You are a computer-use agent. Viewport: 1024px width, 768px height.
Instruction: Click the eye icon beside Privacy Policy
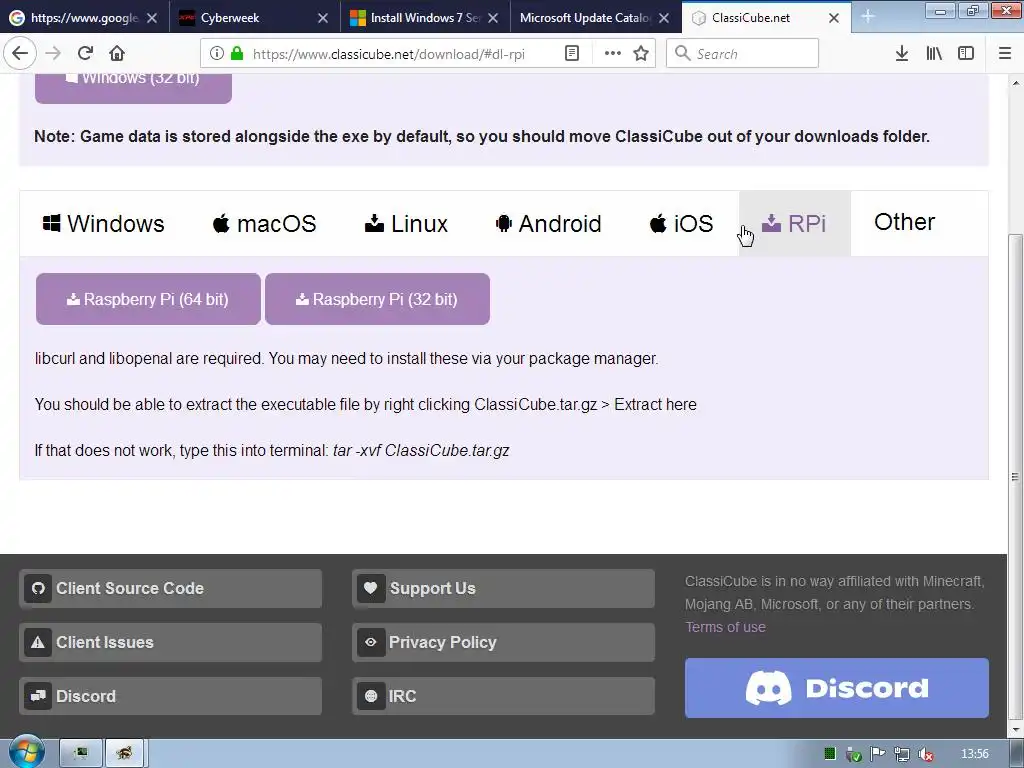pyautogui.click(x=370, y=643)
